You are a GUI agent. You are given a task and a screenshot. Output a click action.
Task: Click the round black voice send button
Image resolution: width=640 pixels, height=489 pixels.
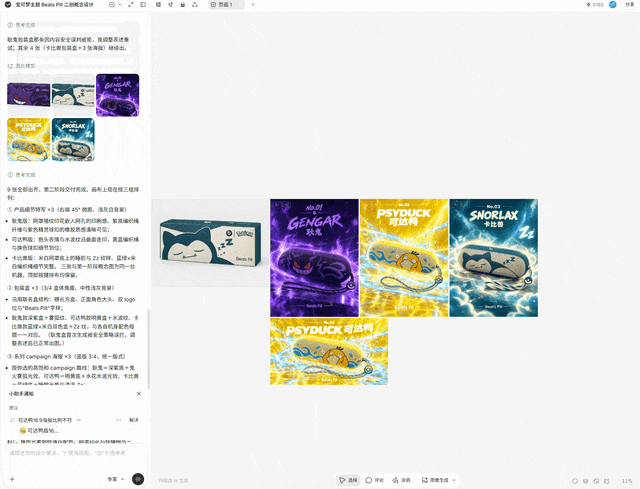[138, 479]
